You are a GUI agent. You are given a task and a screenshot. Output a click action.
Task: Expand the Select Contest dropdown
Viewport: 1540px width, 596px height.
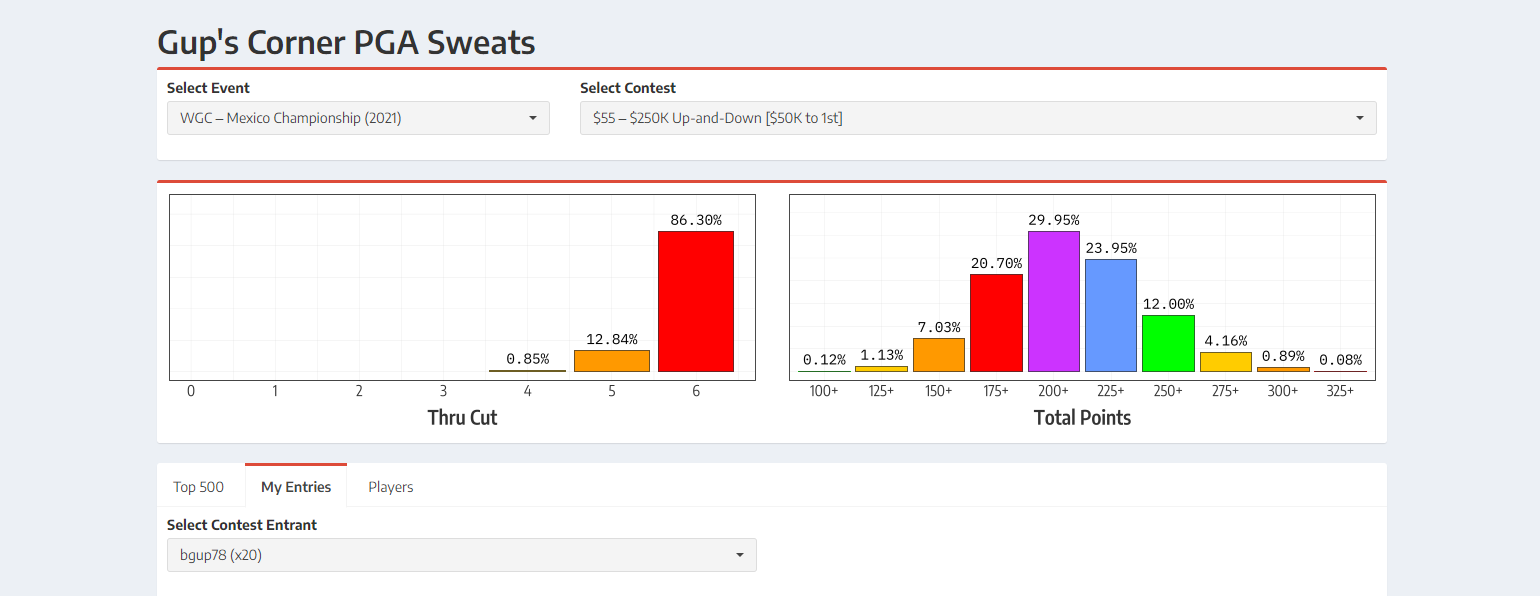[977, 118]
